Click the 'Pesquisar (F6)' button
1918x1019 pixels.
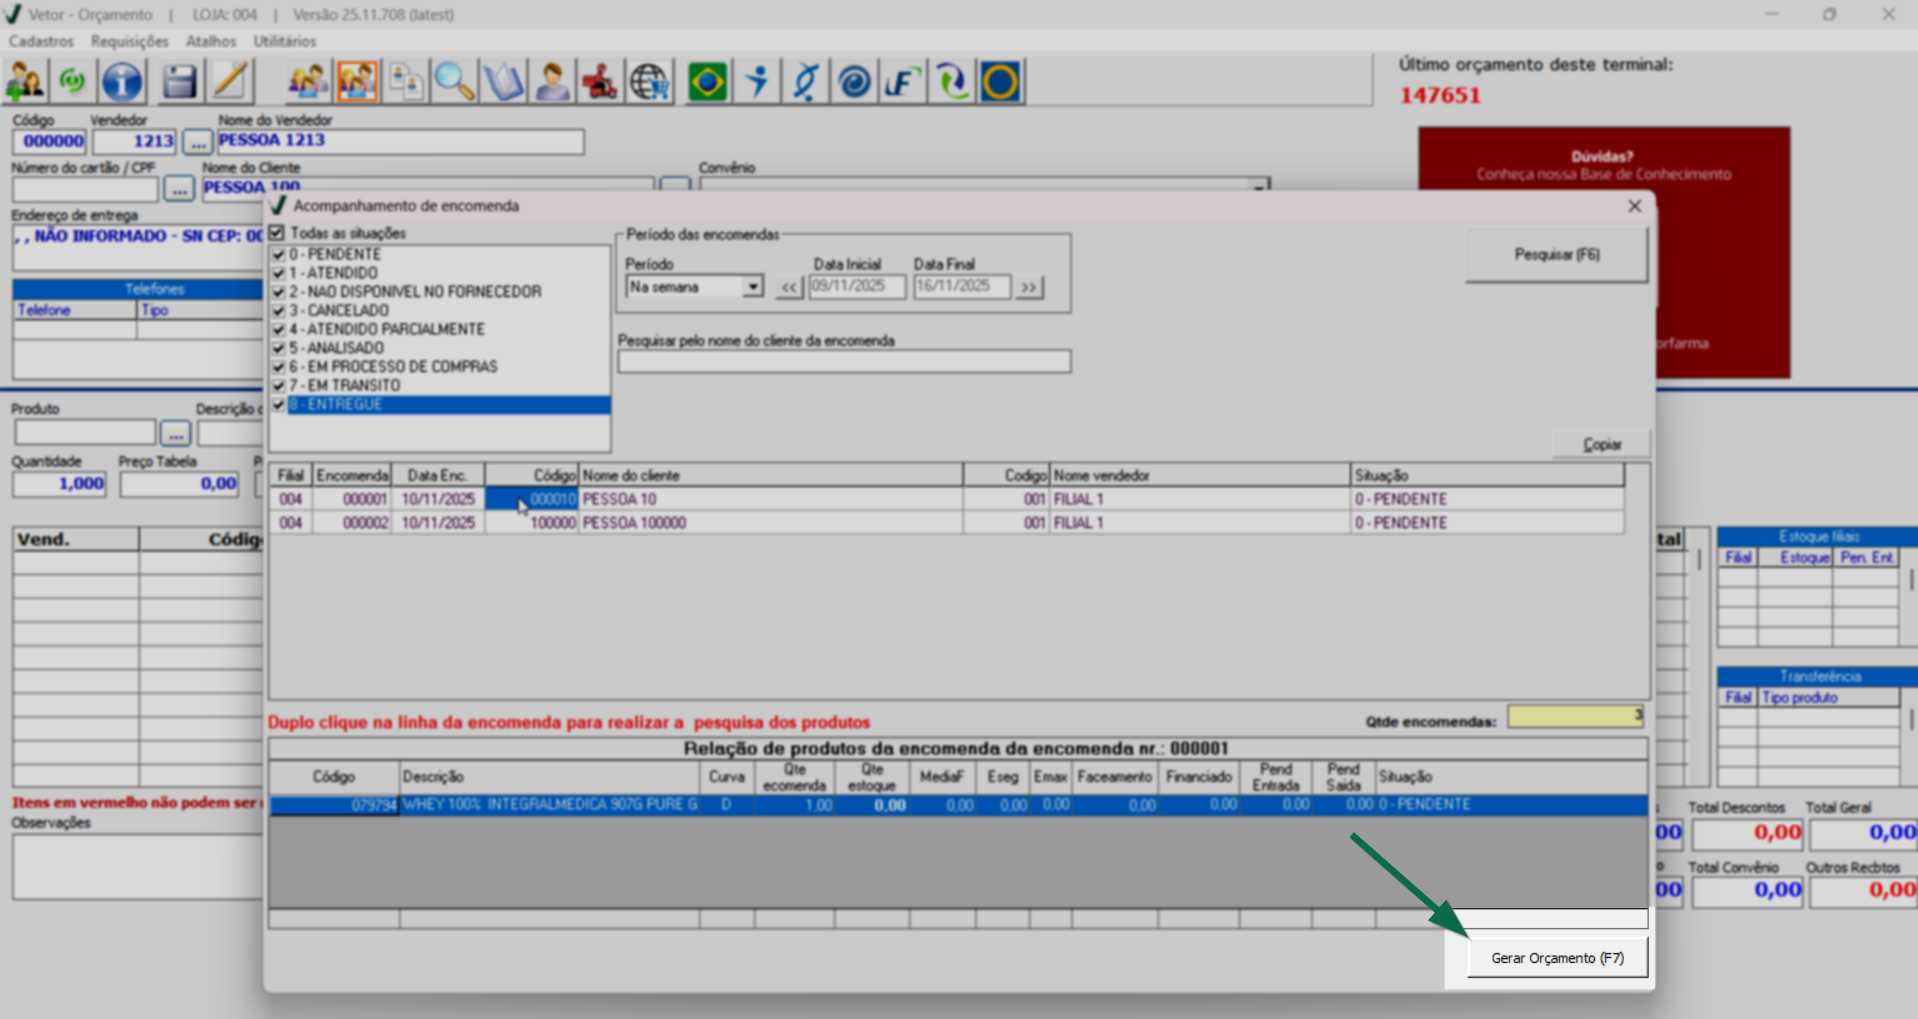click(1556, 255)
